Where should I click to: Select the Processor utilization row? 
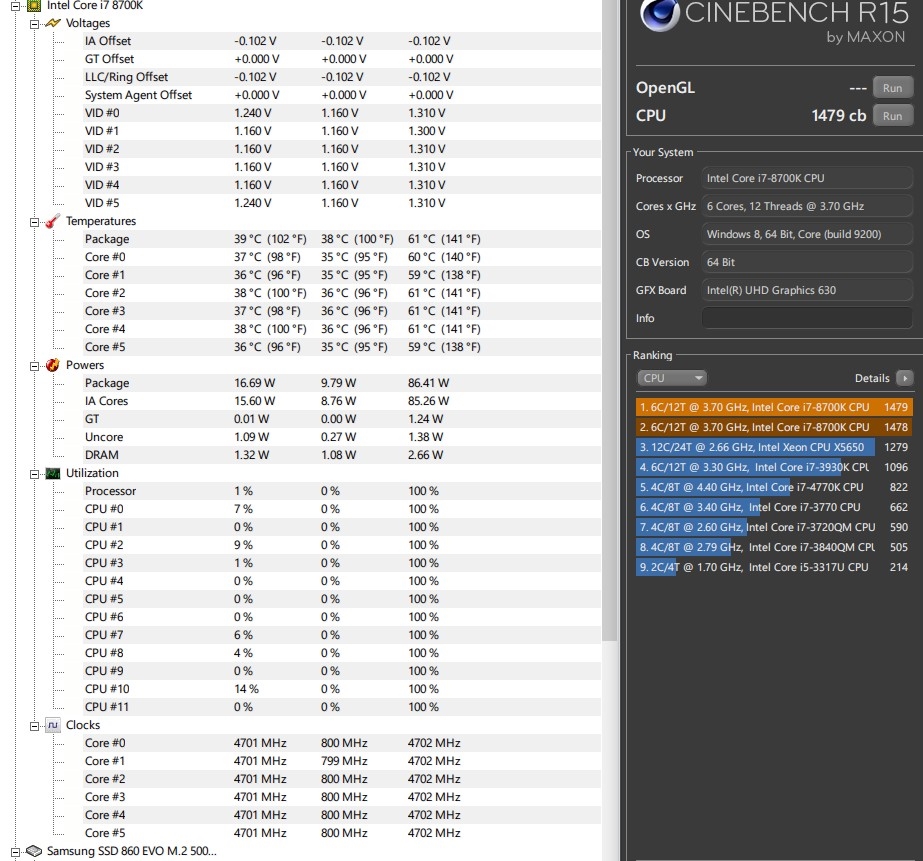(x=341, y=491)
